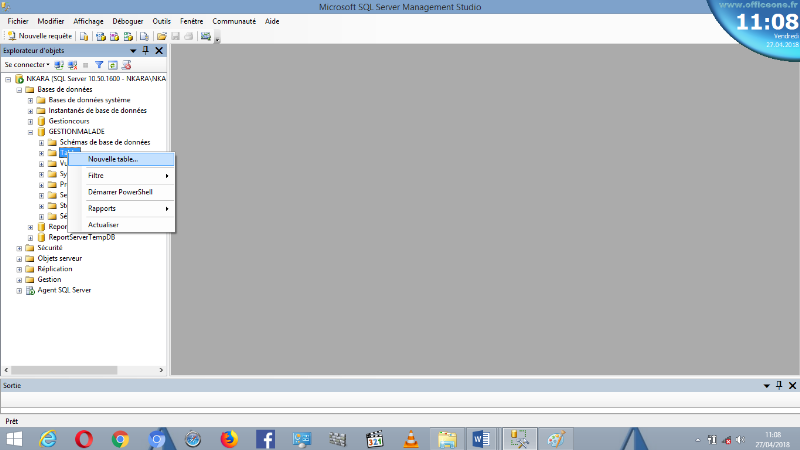This screenshot has height=450, width=800.
Task: Open the Aide menu
Action: tap(272, 21)
